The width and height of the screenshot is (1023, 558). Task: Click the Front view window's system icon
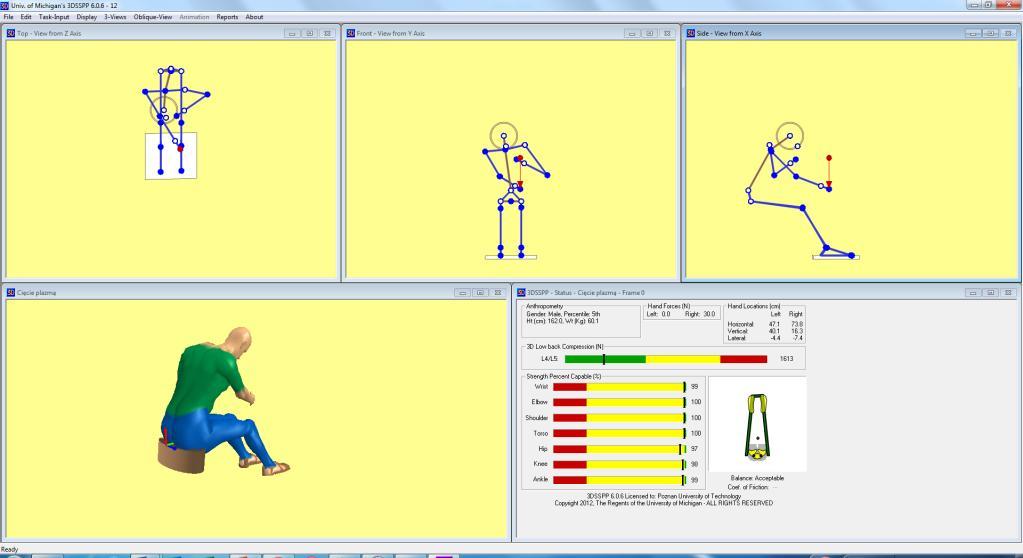click(350, 33)
